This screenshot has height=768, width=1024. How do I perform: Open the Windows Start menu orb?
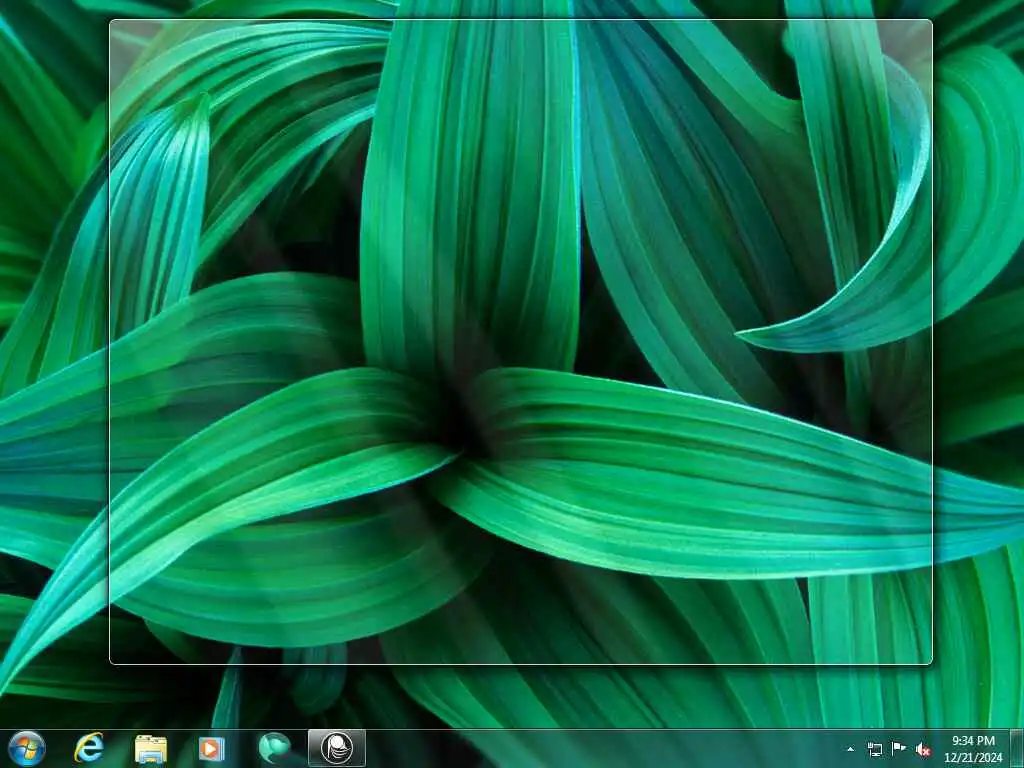(x=27, y=748)
